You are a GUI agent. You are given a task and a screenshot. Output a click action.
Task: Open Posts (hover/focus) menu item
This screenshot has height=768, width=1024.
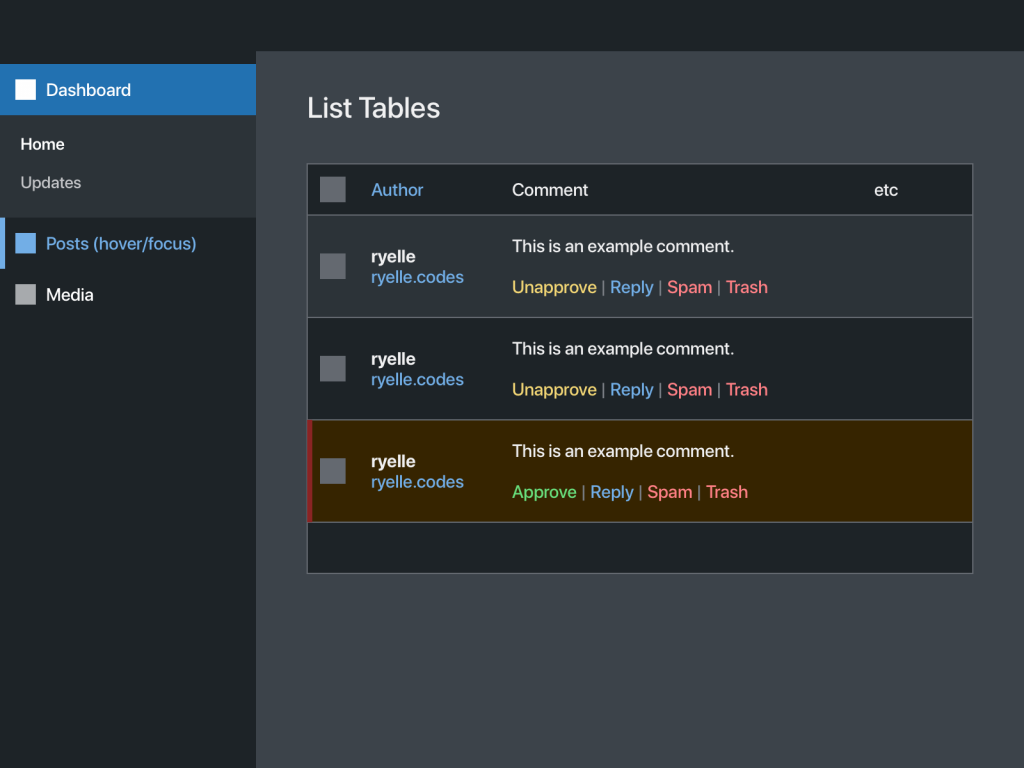[128, 243]
